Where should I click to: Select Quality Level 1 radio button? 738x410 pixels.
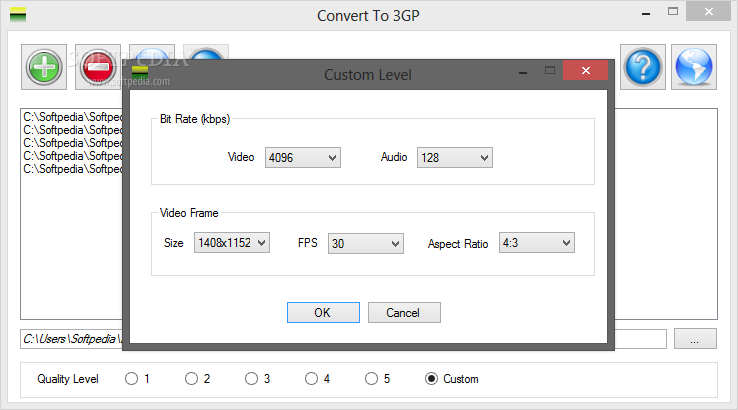[131, 378]
